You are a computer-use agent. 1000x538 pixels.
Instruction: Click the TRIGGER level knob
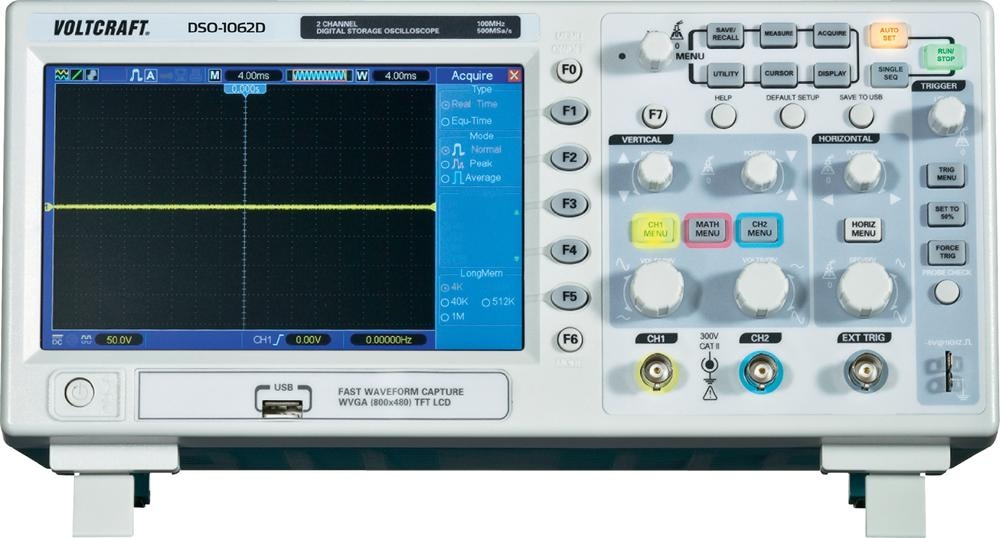tap(946, 115)
